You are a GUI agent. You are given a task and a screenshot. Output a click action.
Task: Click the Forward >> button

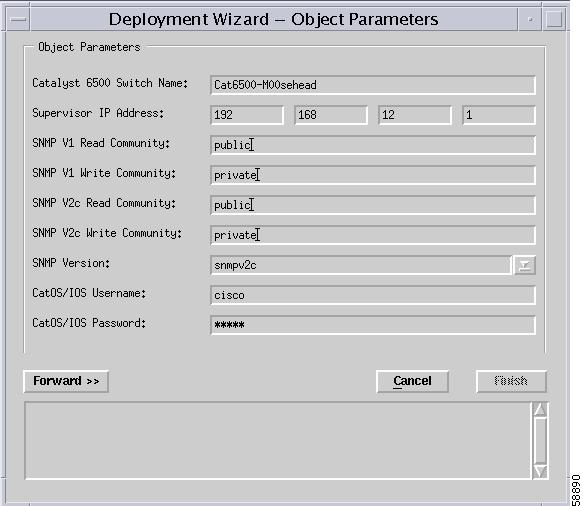66,381
